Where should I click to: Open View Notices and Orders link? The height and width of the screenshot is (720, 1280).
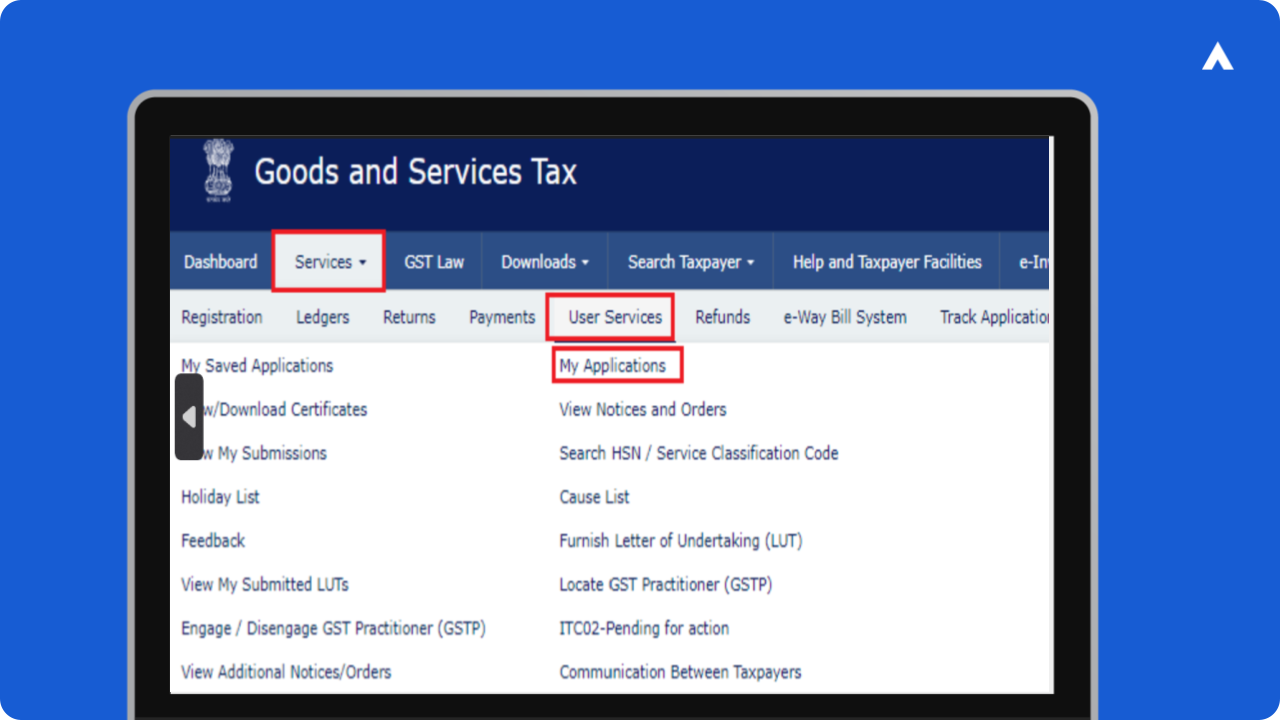pyautogui.click(x=643, y=409)
